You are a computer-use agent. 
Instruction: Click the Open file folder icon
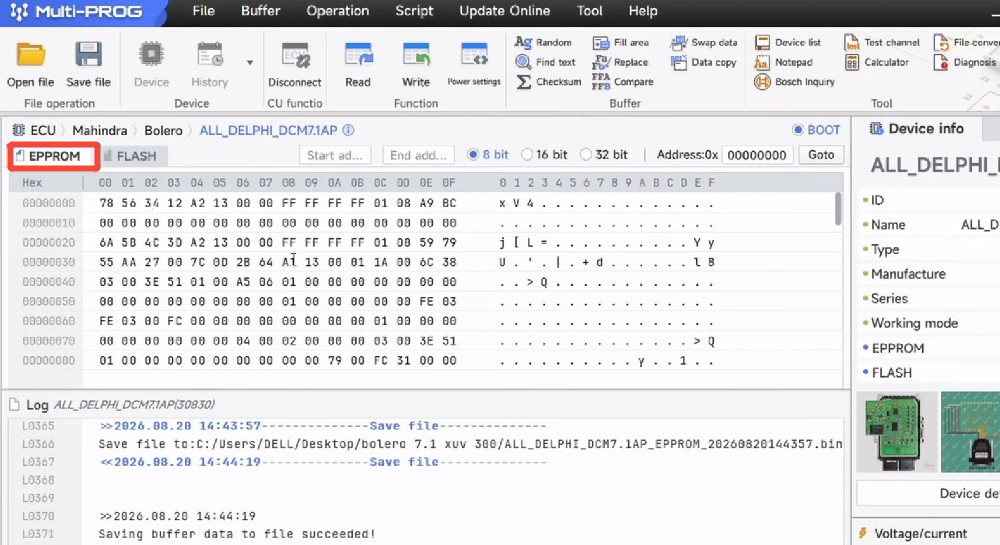(x=30, y=55)
